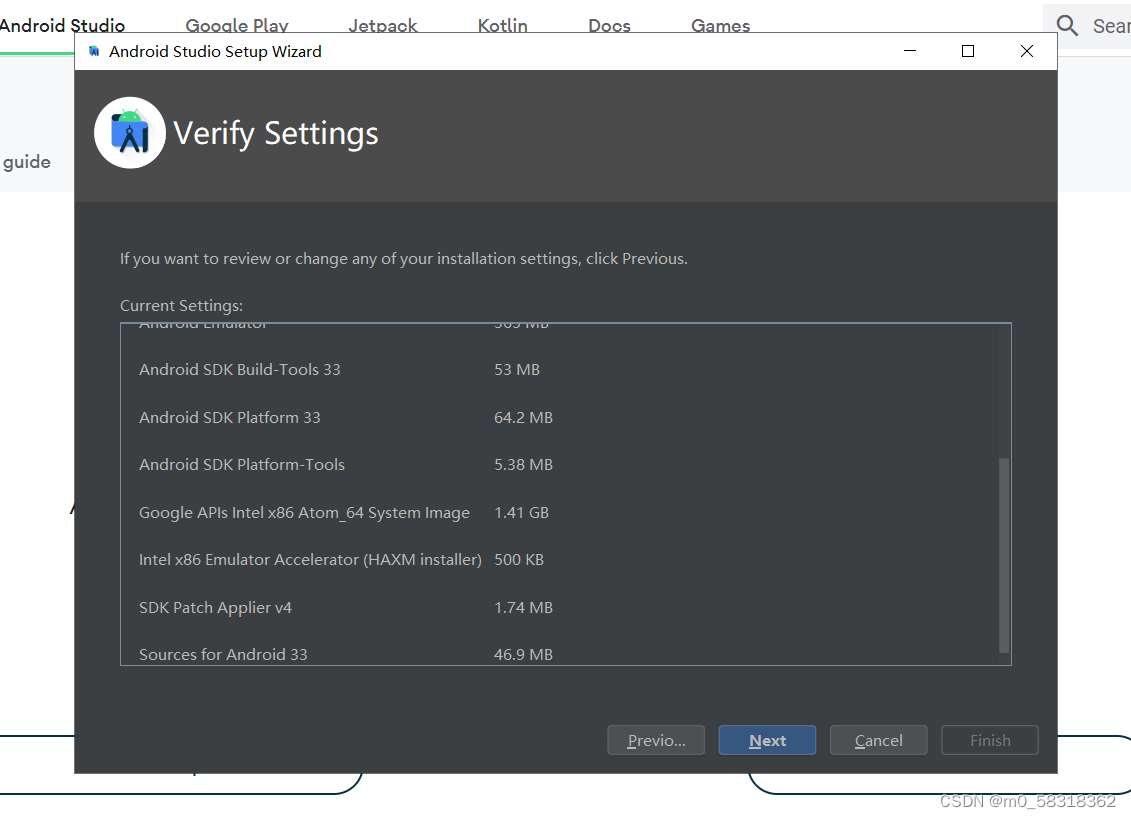This screenshot has width=1131, height=819.
Task: Maximize the Setup Wizard window
Action: (968, 51)
